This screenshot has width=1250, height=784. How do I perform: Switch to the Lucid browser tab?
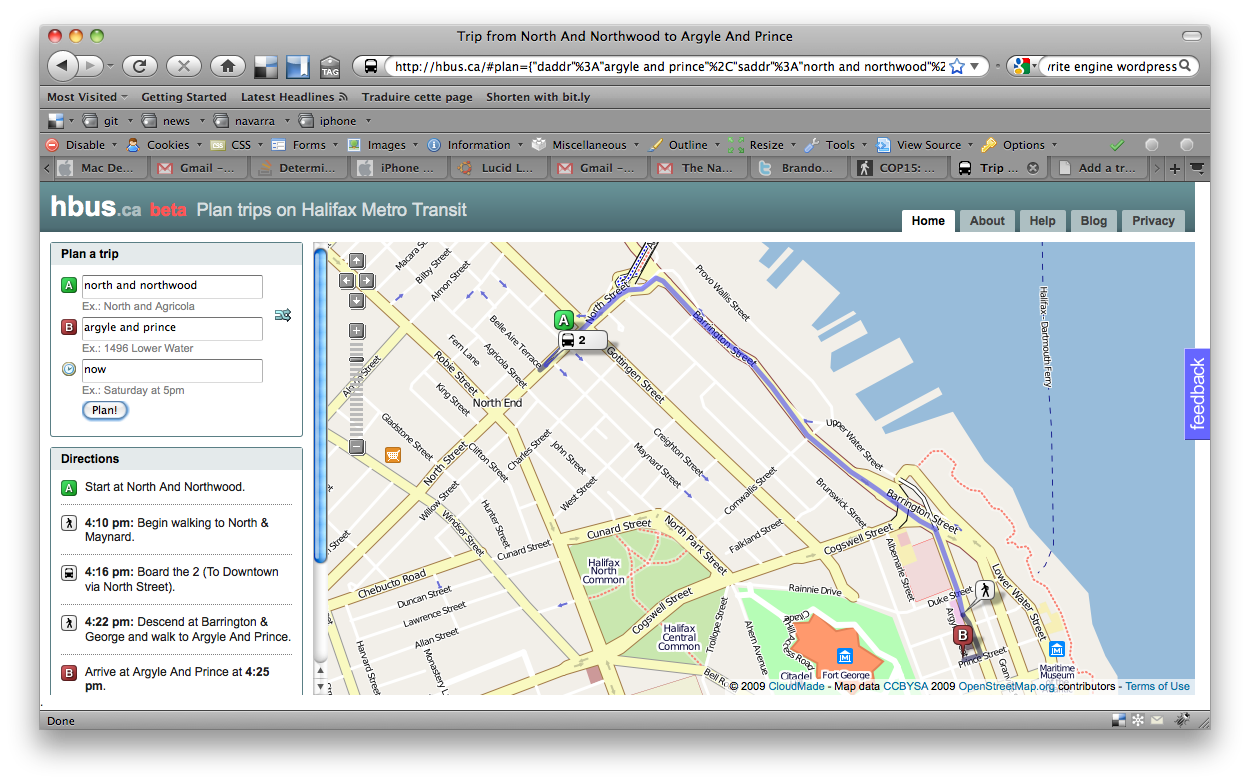[498, 168]
